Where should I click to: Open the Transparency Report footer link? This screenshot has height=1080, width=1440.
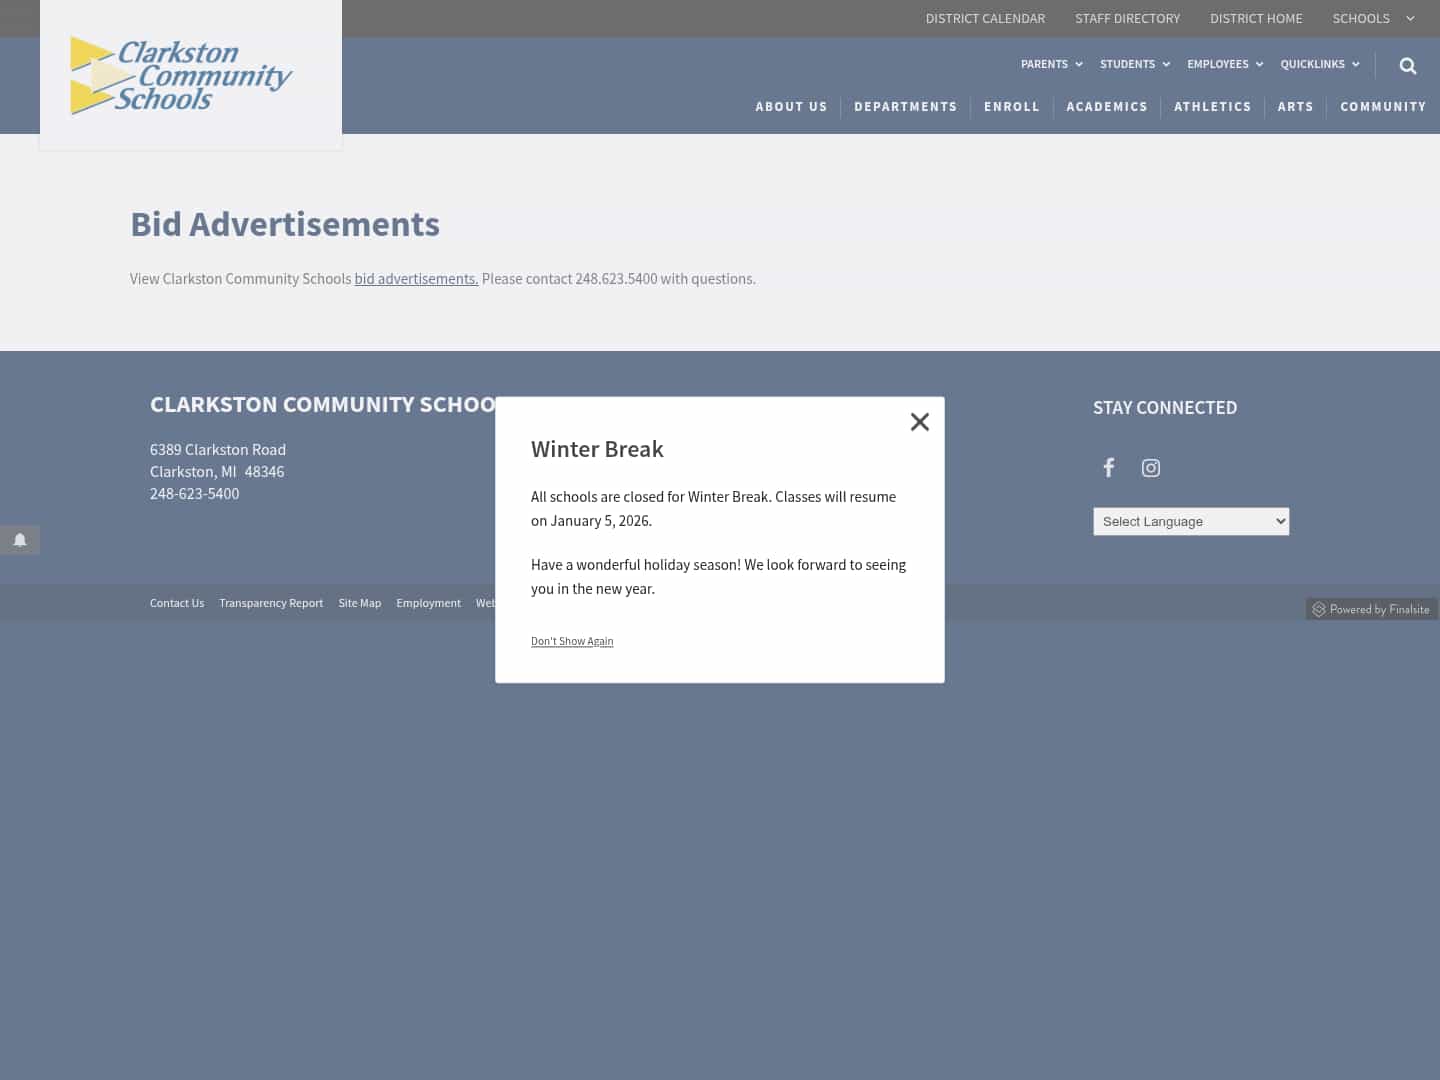[x=271, y=603]
